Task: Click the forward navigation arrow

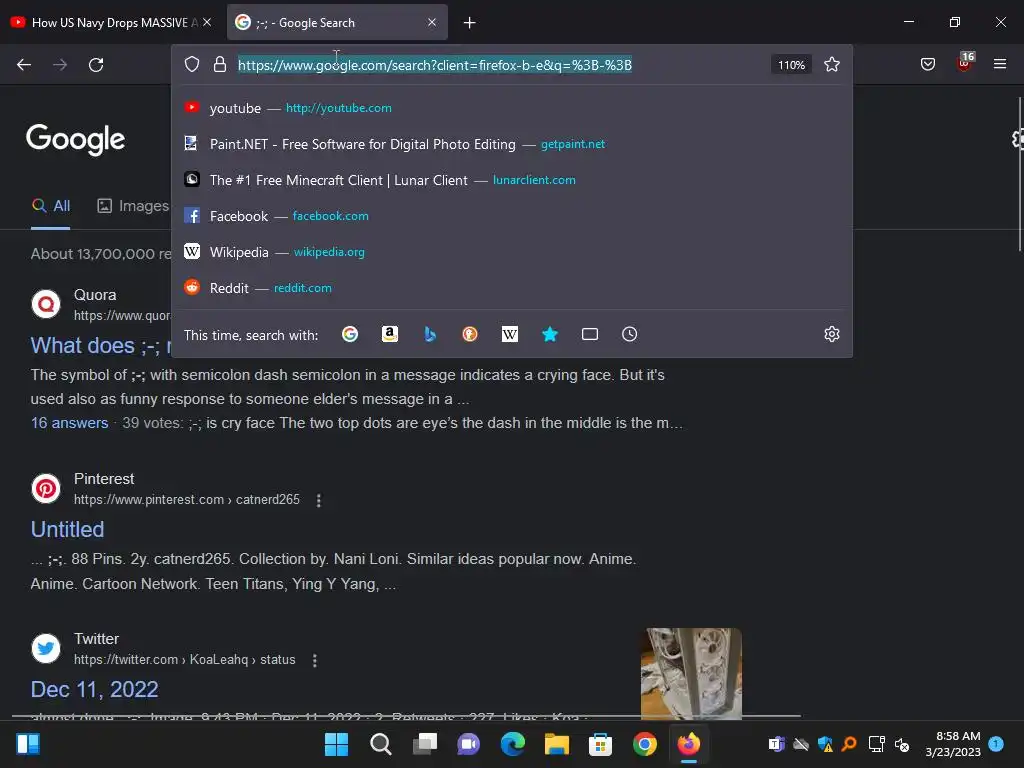Action: pos(60,65)
